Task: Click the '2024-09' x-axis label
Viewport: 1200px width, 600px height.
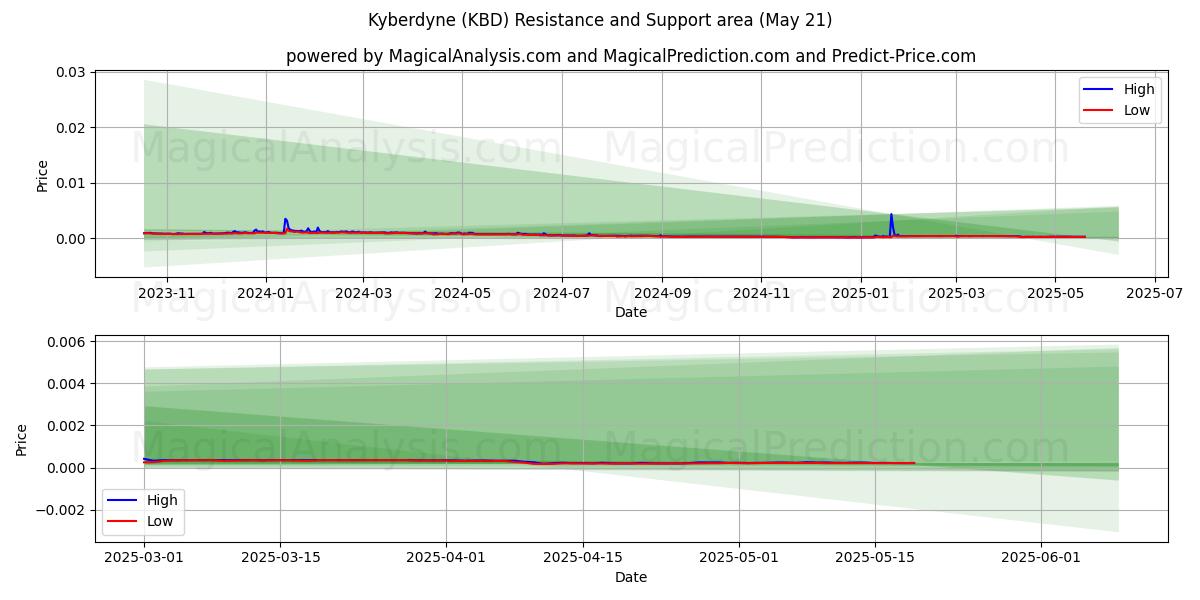Action: coord(662,294)
